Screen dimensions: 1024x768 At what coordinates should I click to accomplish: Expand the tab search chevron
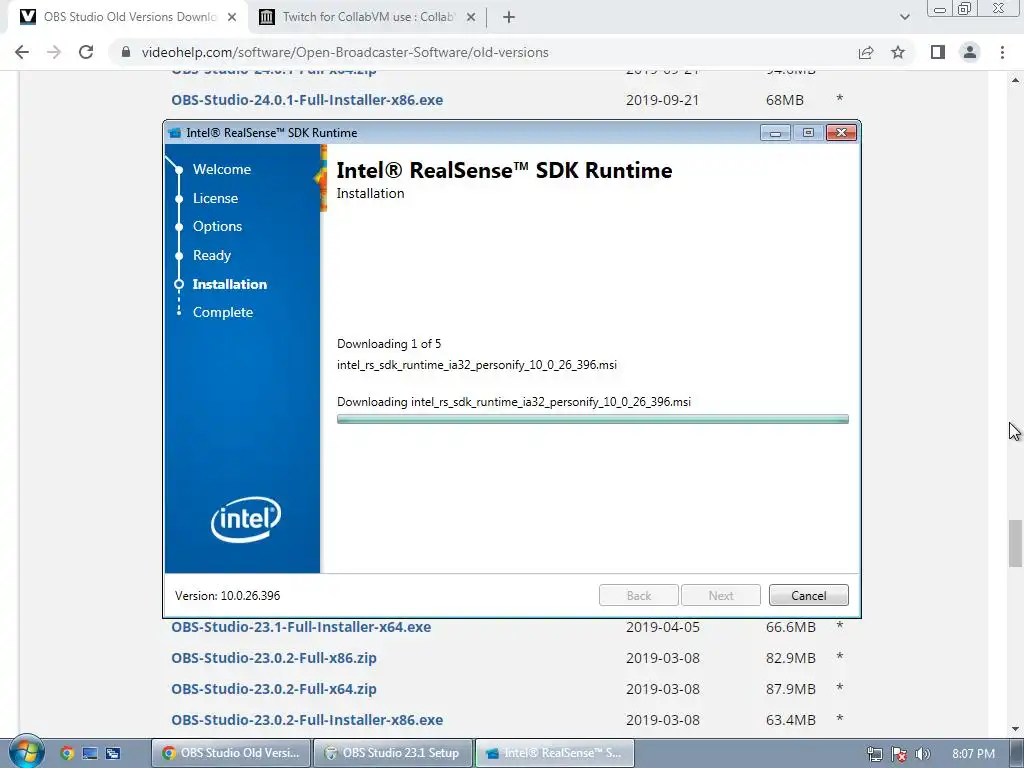point(904,17)
